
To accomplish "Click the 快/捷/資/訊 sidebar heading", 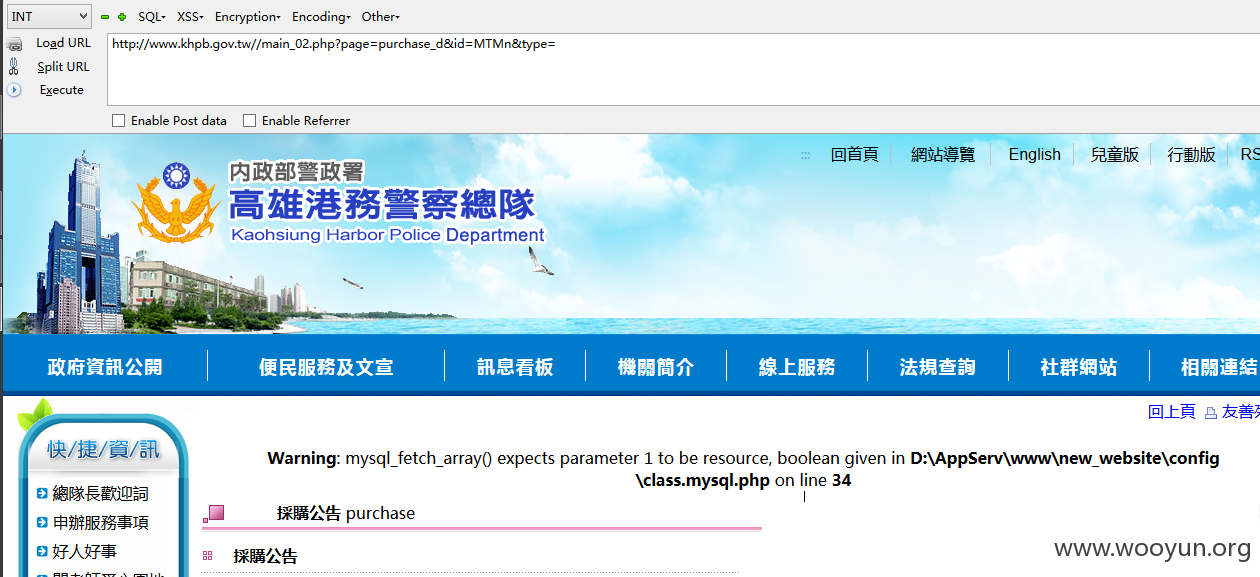I will 103,450.
